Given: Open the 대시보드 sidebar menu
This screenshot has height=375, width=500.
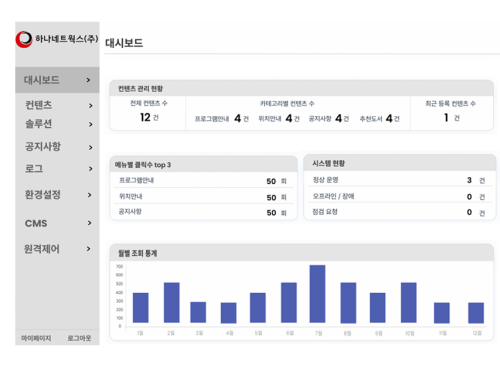Looking at the screenshot, I should click(57, 80).
